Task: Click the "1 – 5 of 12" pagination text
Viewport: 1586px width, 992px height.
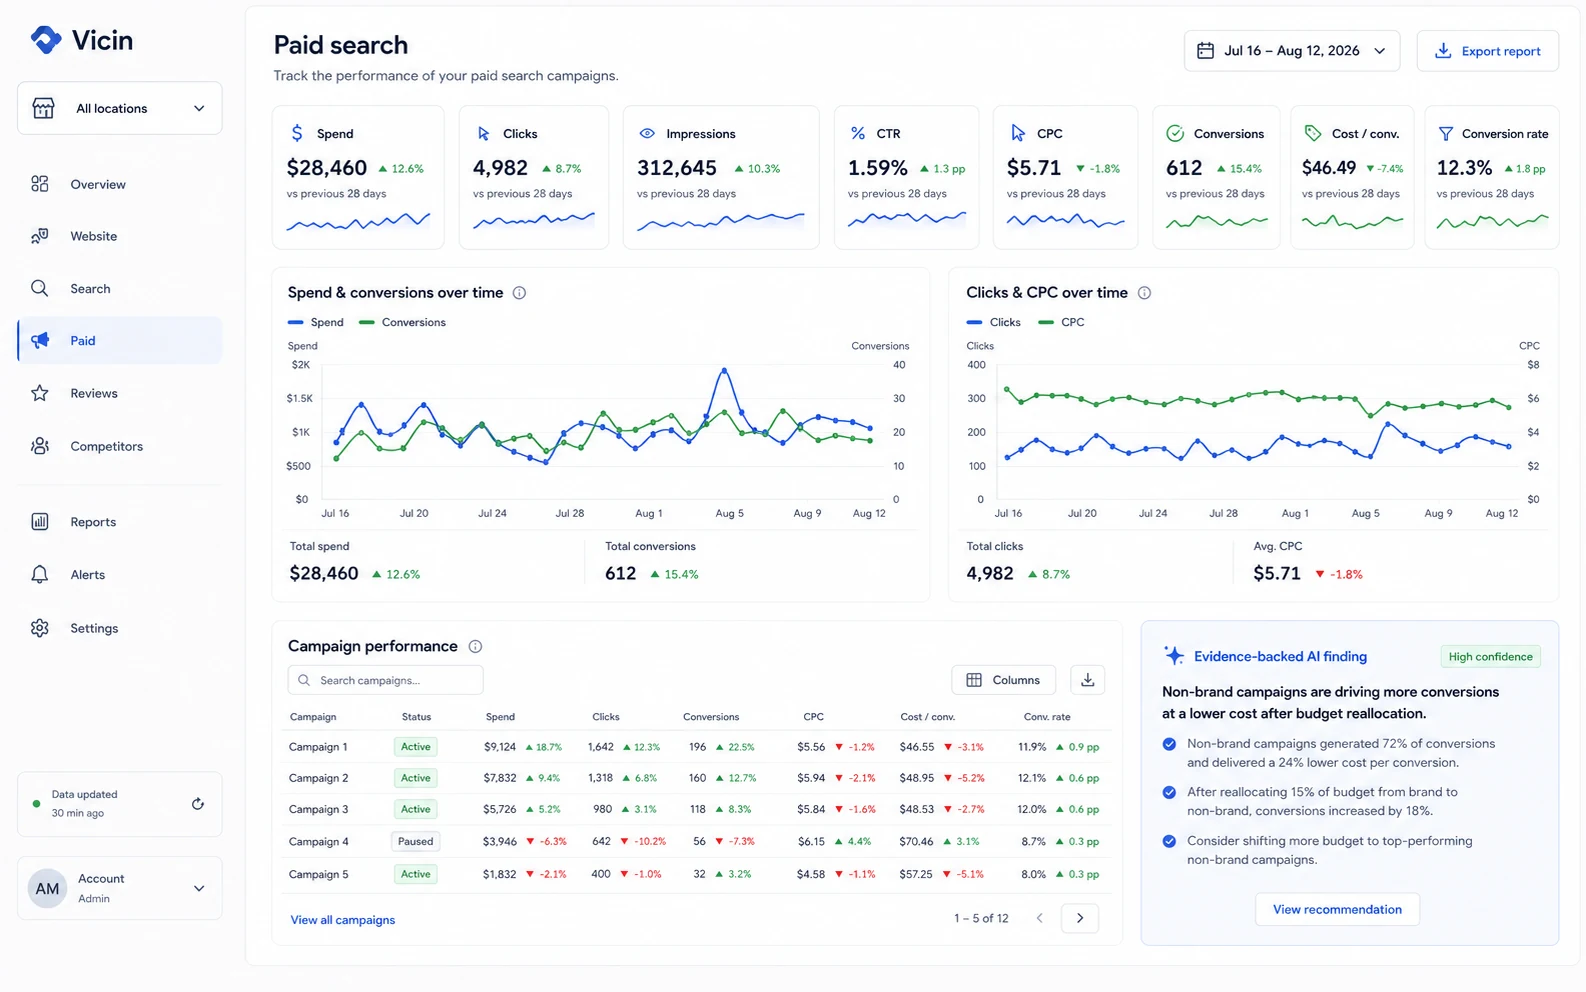Action: pos(981,918)
